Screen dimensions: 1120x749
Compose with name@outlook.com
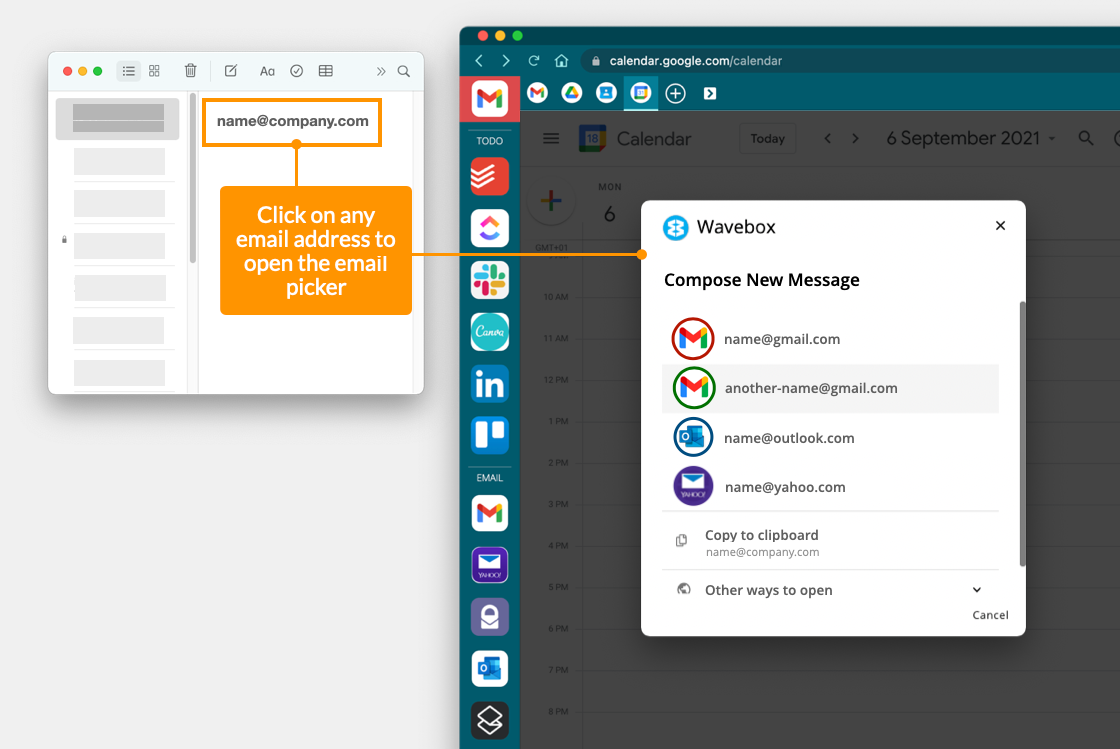pos(830,438)
